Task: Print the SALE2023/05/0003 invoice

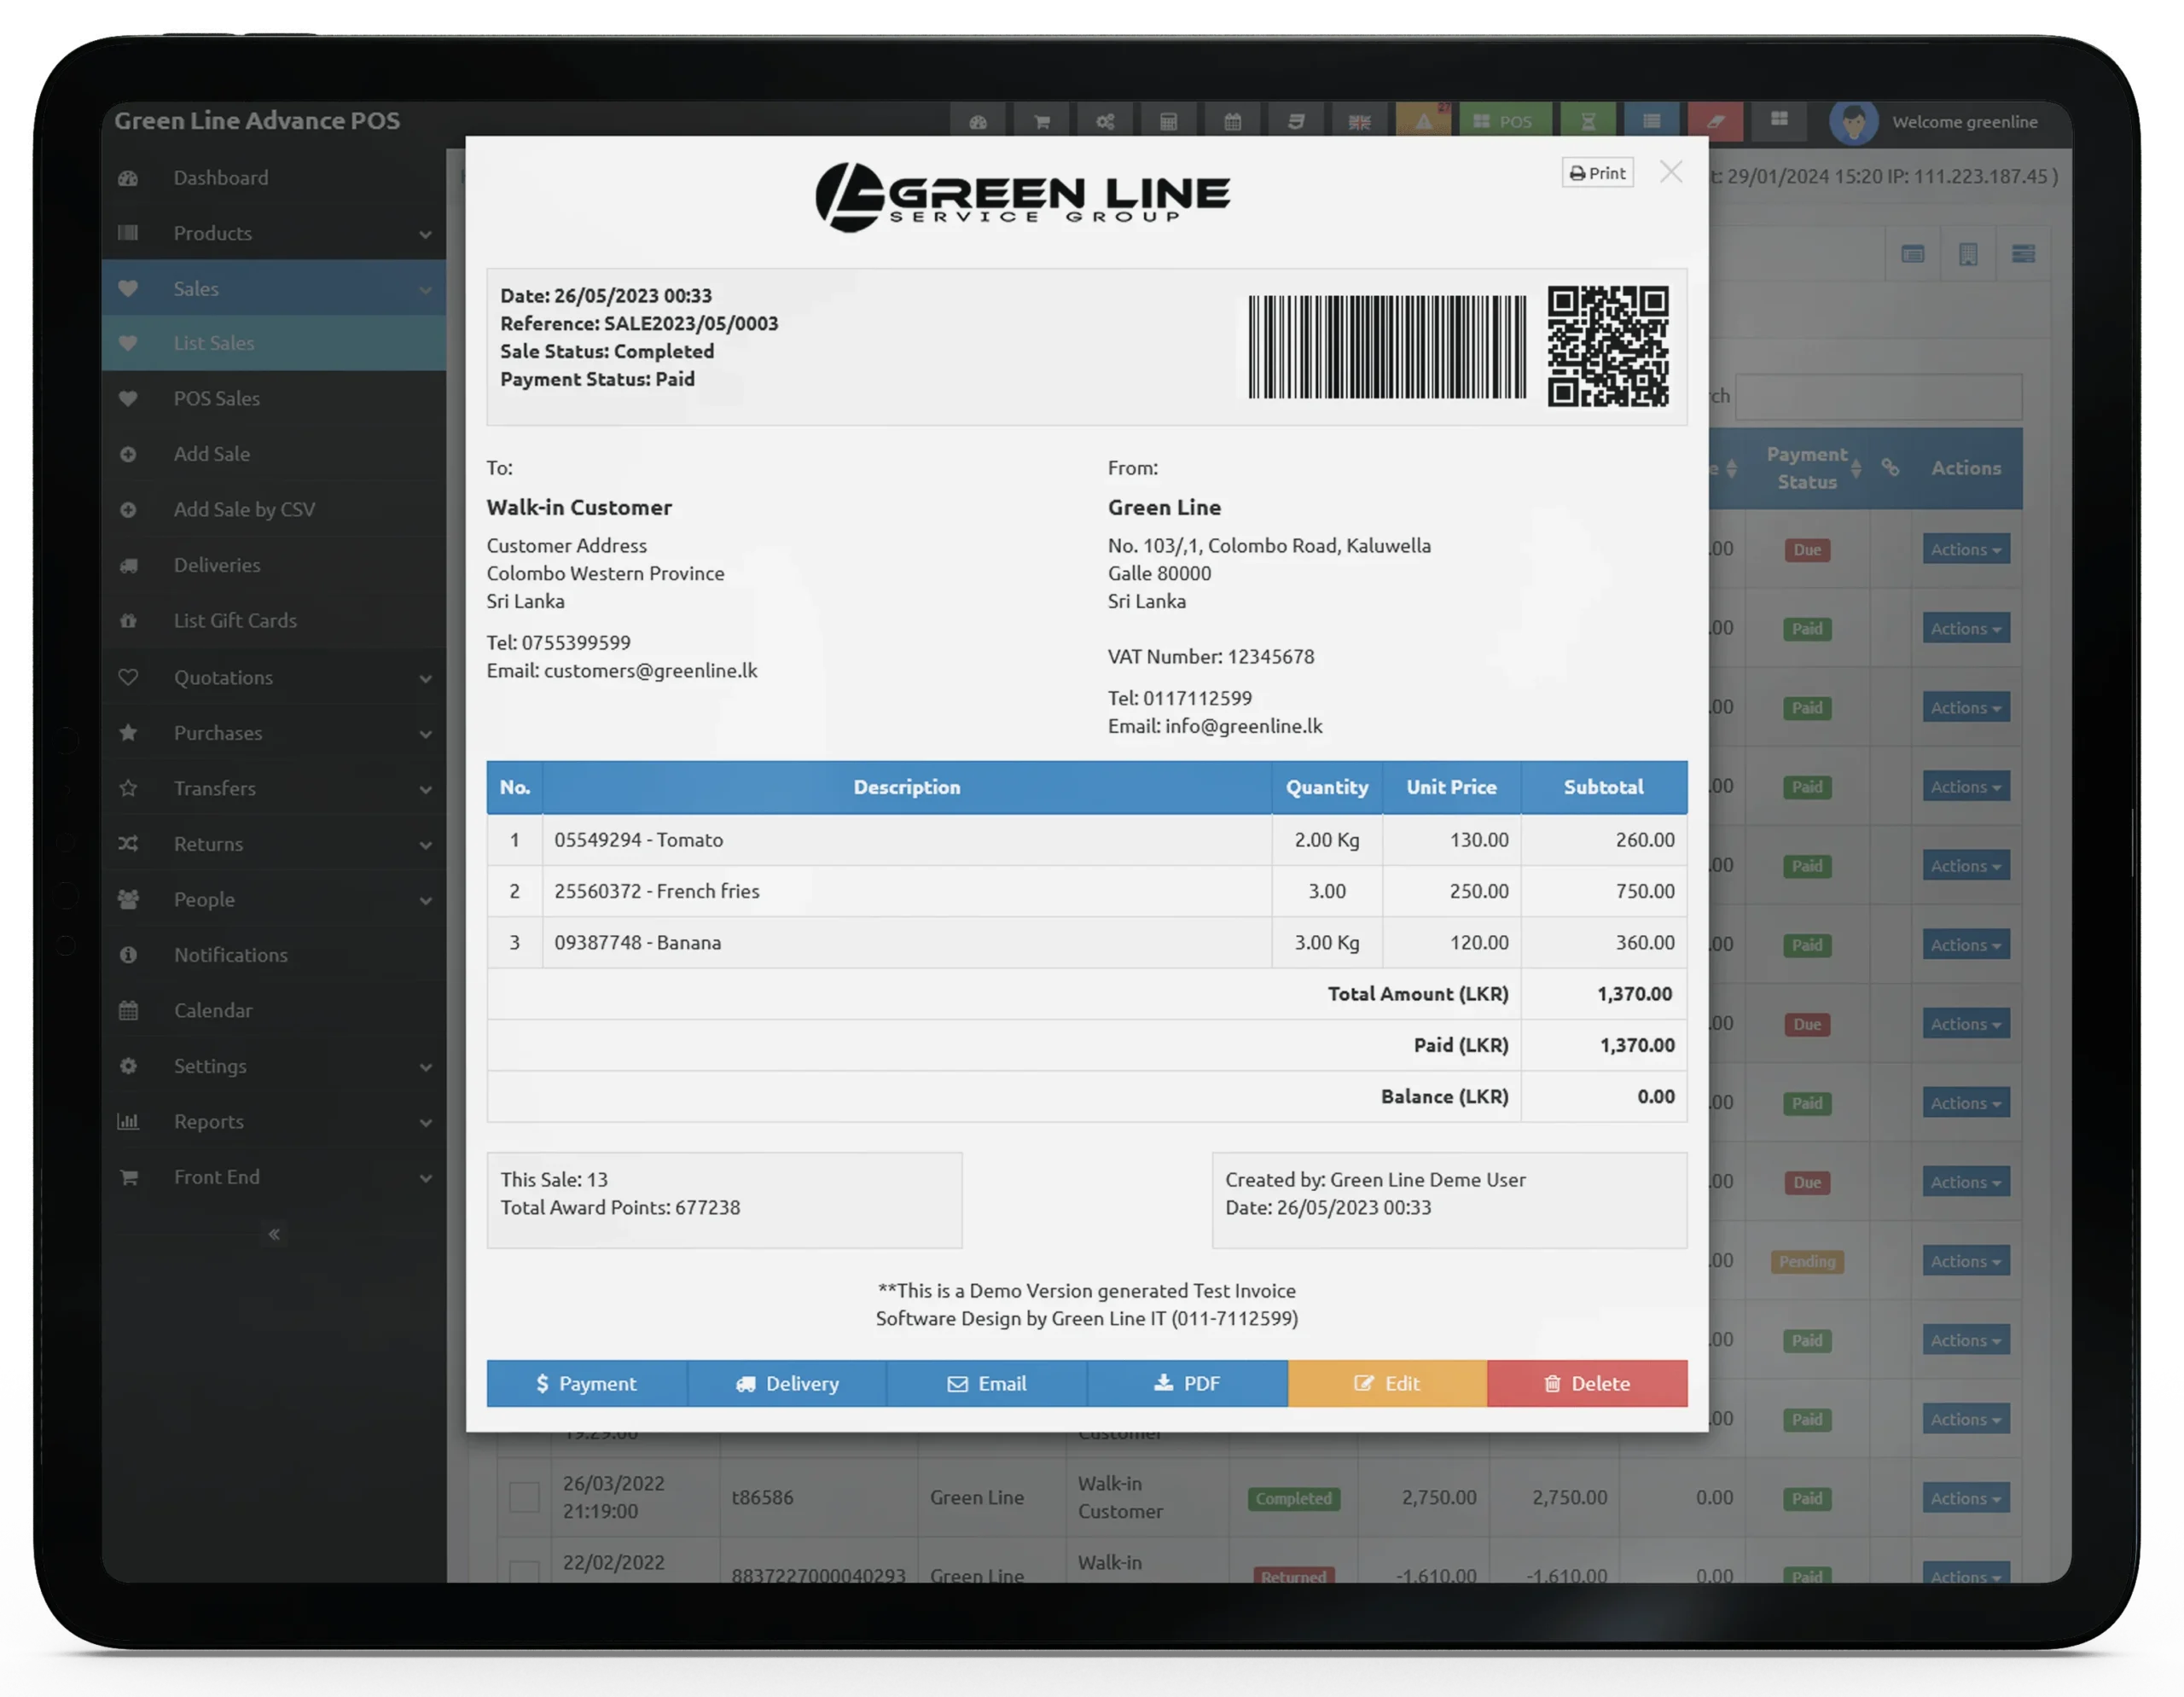Action: click(1597, 172)
